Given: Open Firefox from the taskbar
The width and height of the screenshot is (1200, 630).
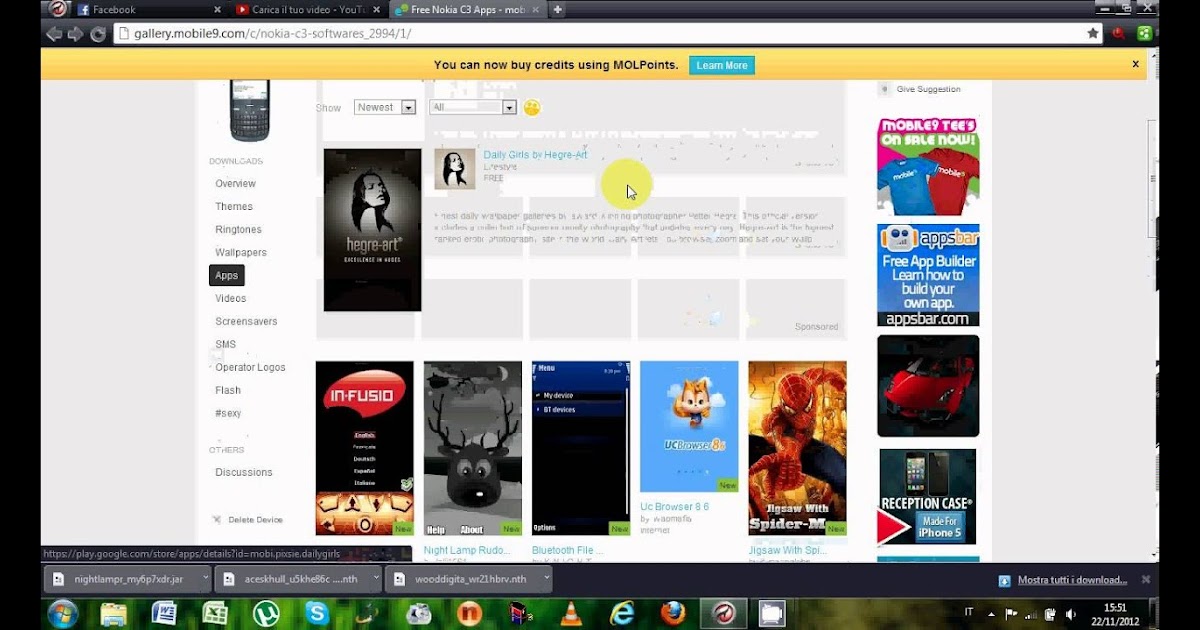Looking at the screenshot, I should tap(673, 613).
